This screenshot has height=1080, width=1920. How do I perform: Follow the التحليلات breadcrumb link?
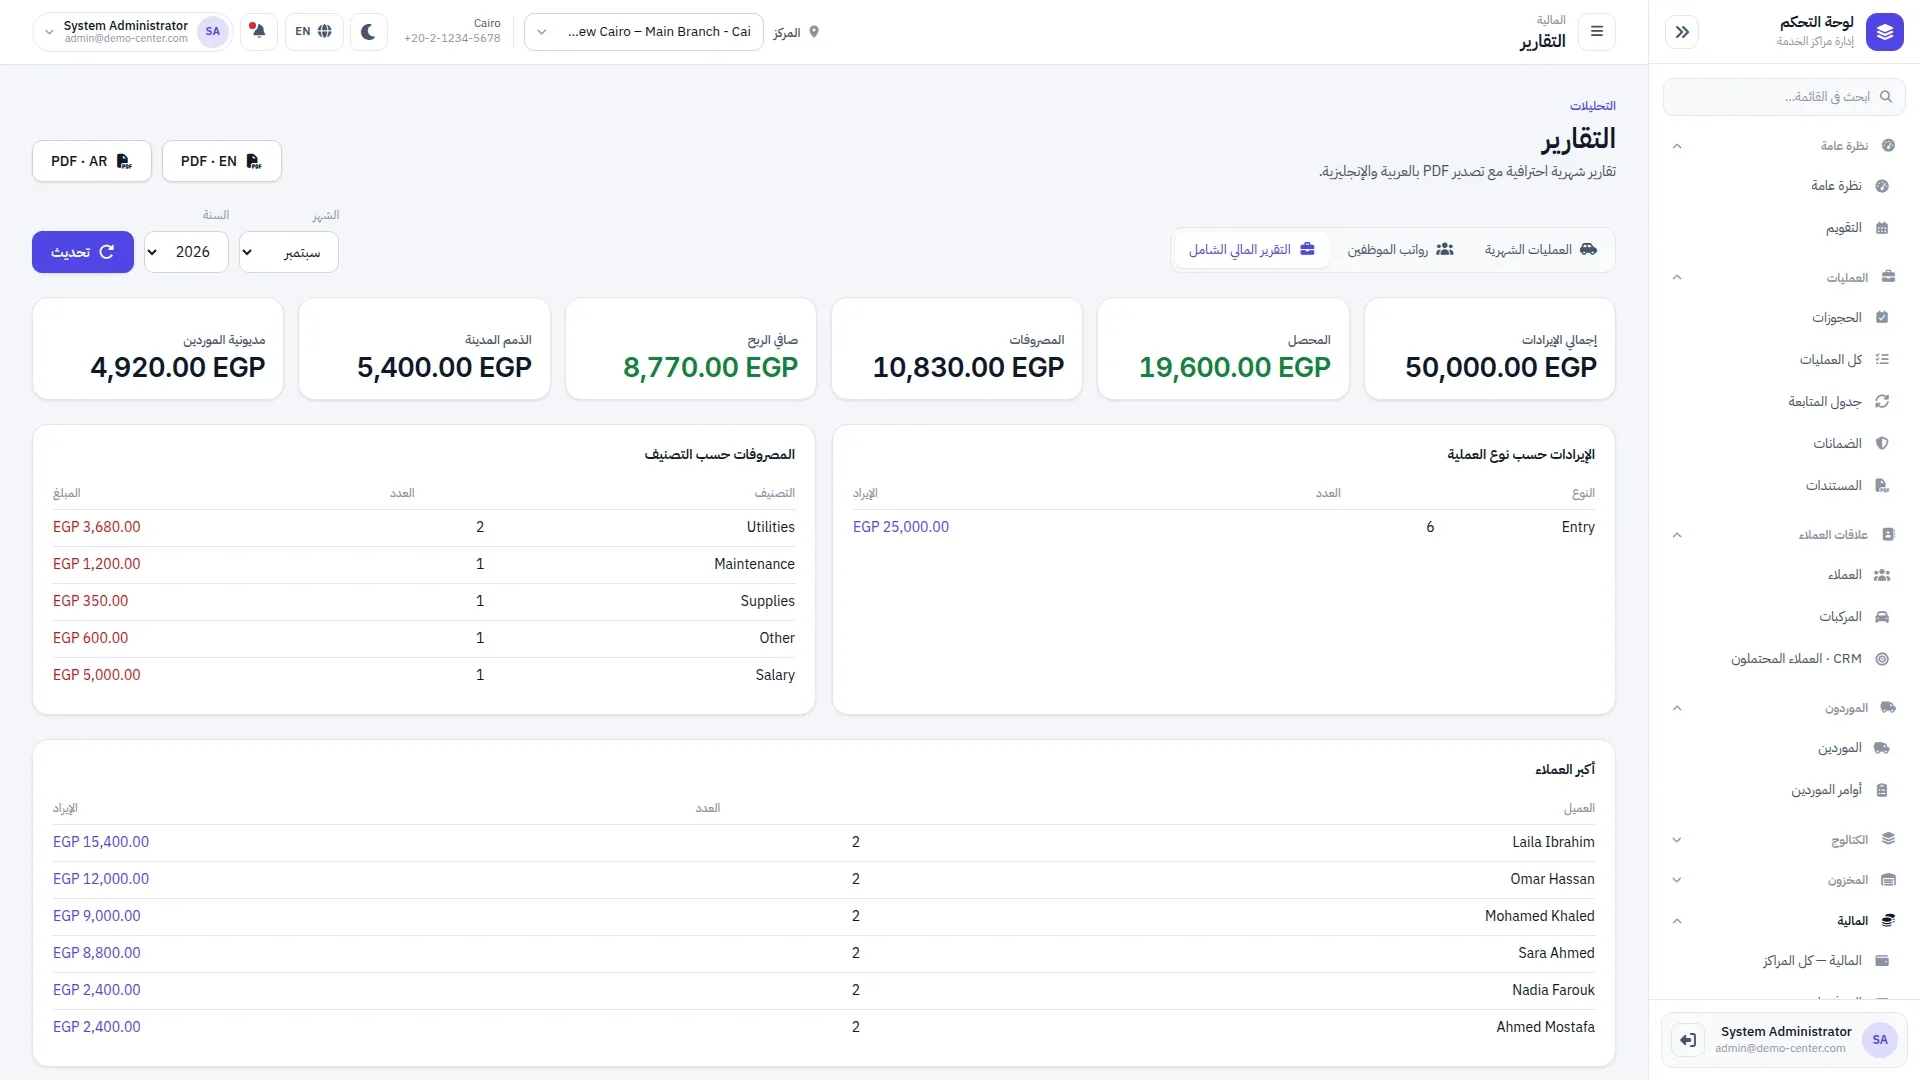tap(1592, 106)
